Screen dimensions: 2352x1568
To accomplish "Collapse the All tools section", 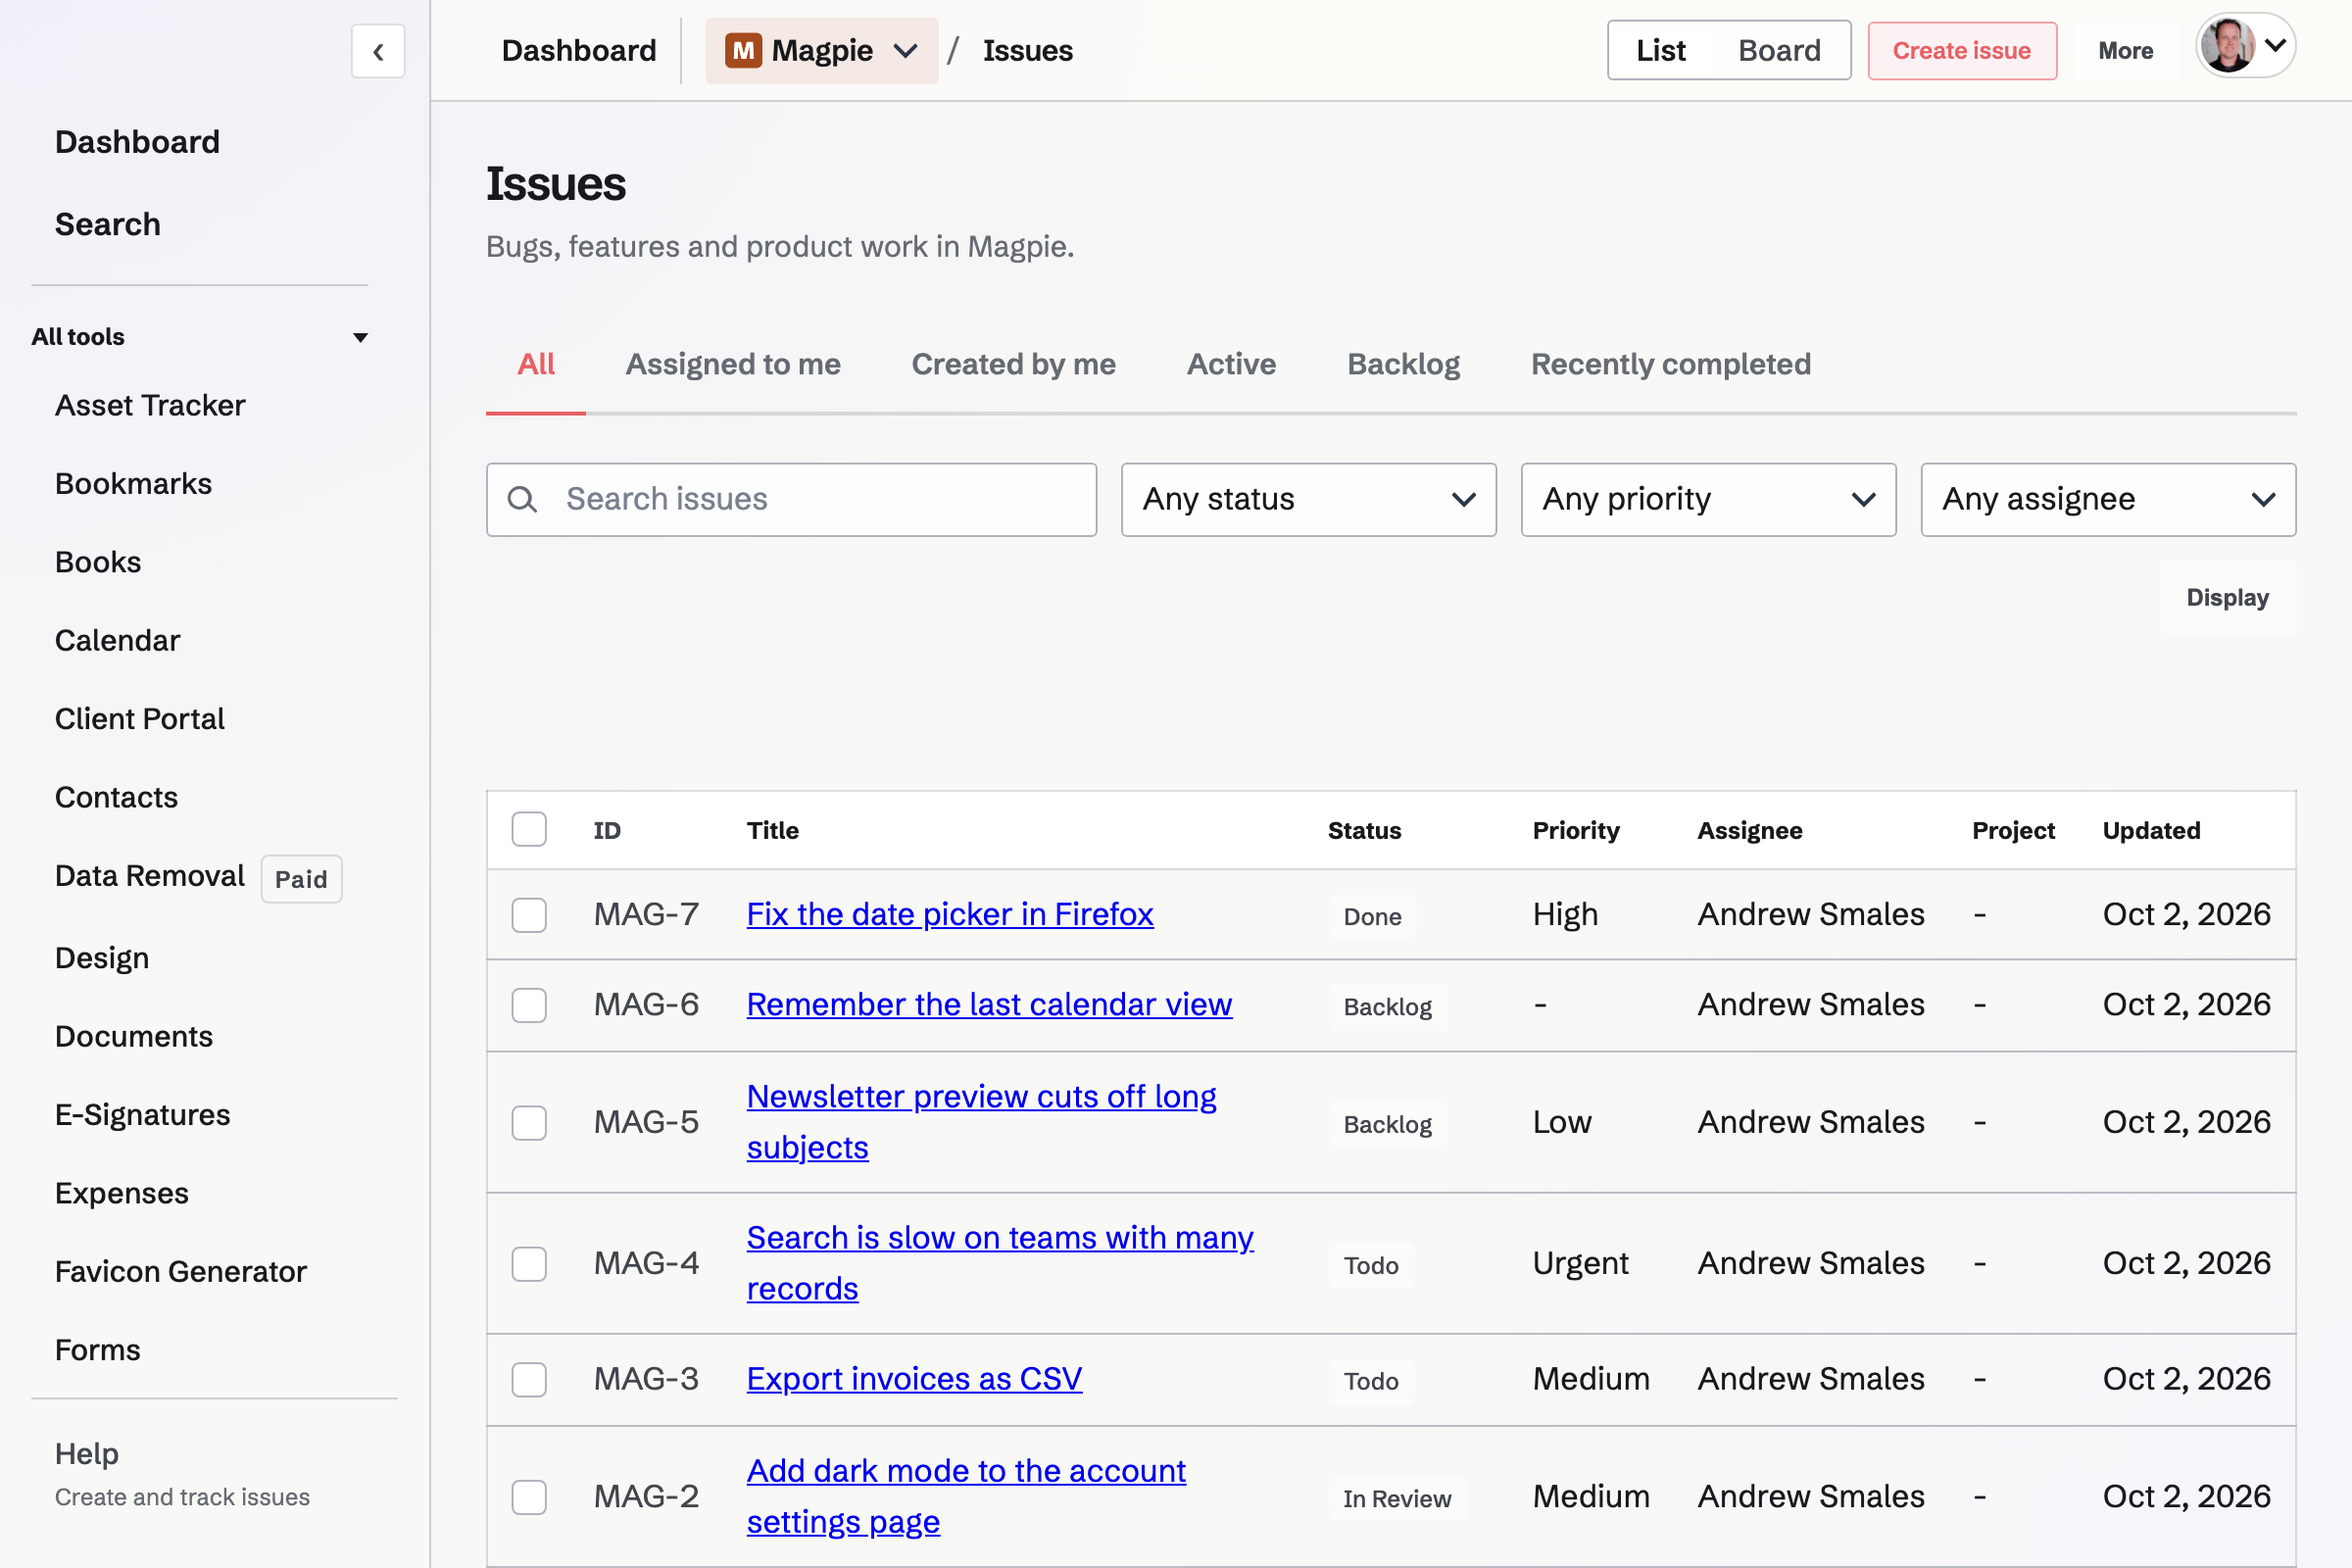I will (x=200, y=337).
